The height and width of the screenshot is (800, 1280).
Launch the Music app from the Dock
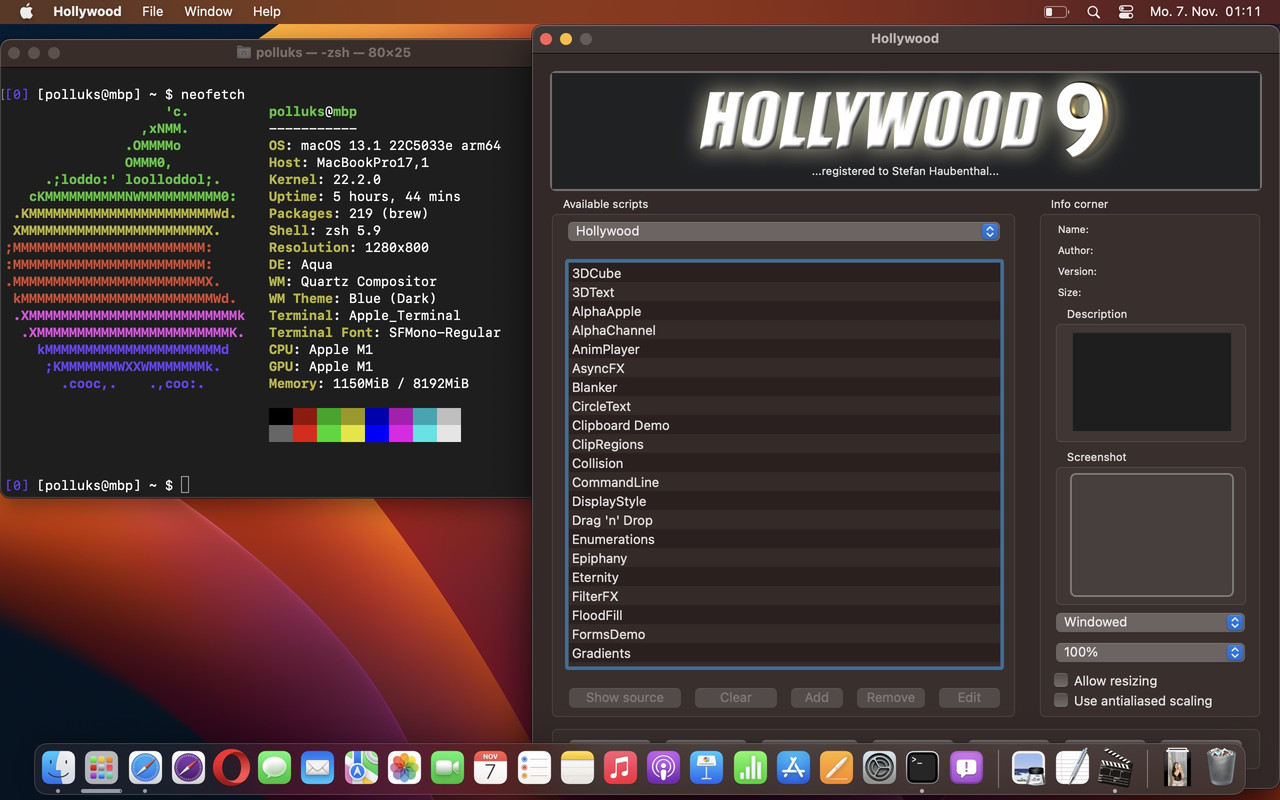(620, 768)
